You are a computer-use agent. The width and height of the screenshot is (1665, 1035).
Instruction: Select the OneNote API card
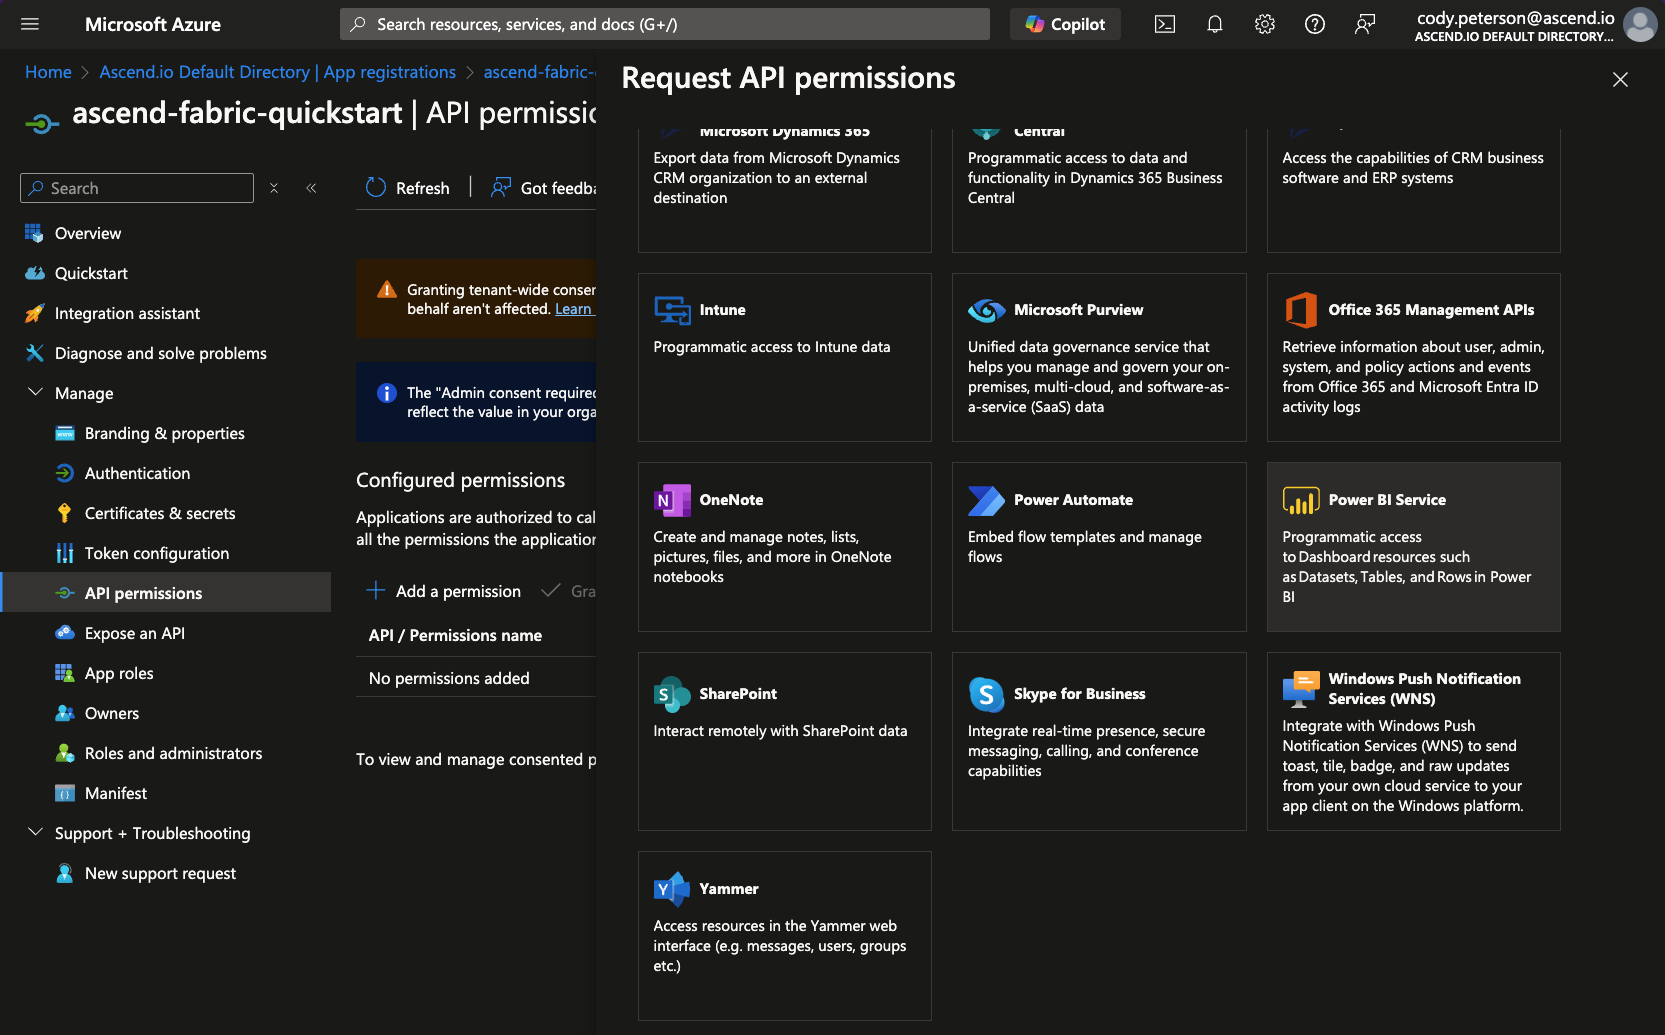tap(785, 547)
